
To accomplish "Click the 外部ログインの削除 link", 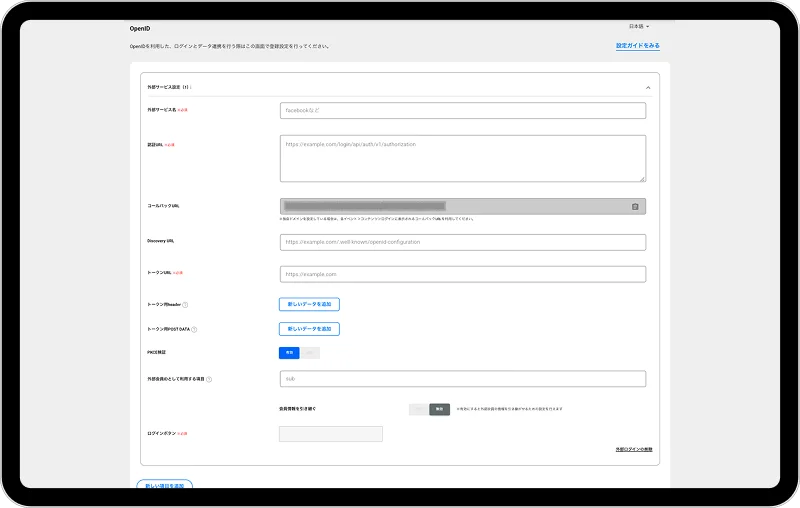I will click(634, 450).
